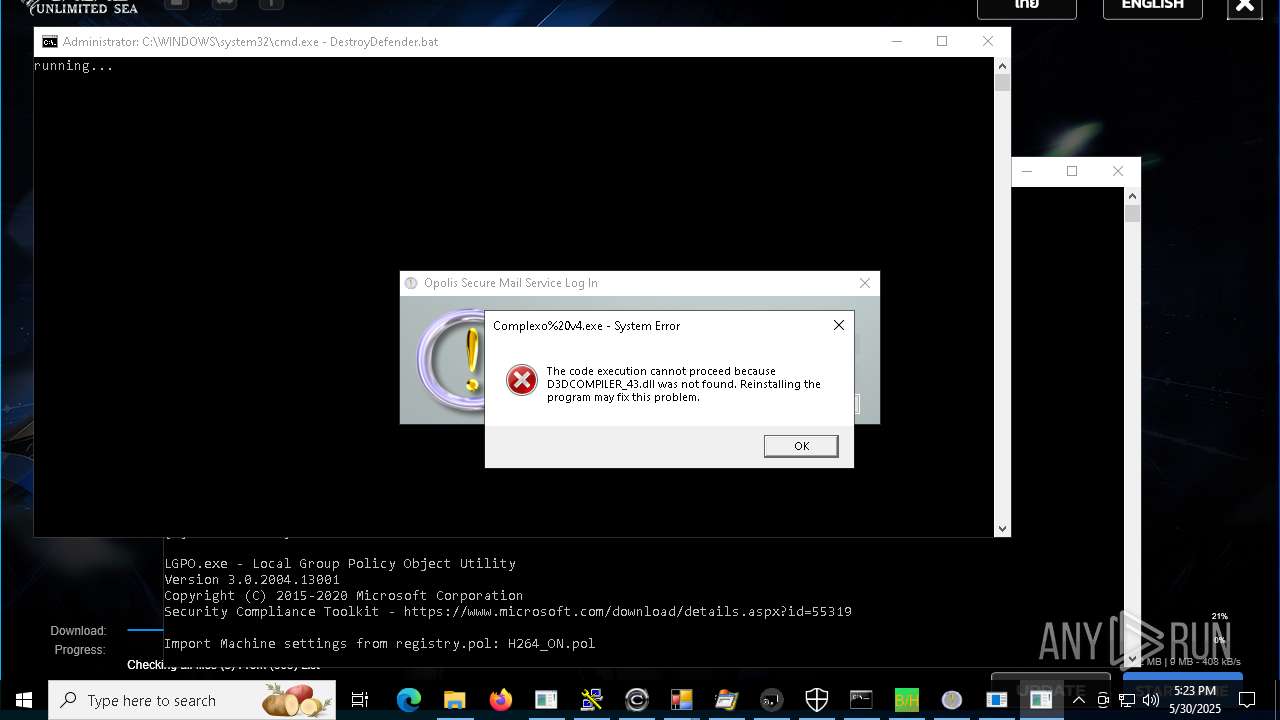Open the Action Center notifications icon
Image resolution: width=1280 pixels, height=720 pixels.
[1247, 700]
